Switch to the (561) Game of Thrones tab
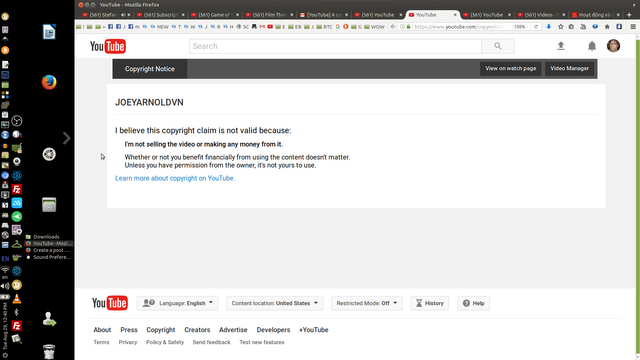Image resolution: width=640 pixels, height=360 pixels. [215, 15]
